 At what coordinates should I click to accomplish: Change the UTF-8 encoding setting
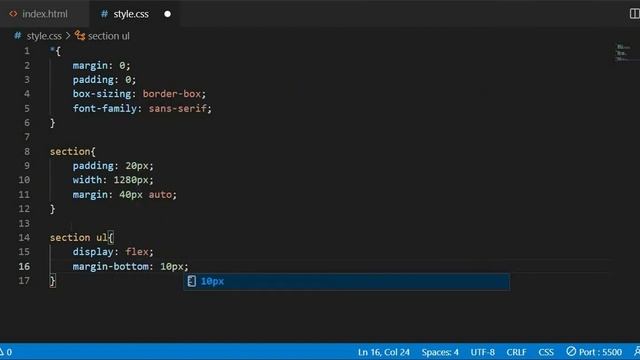tap(482, 352)
